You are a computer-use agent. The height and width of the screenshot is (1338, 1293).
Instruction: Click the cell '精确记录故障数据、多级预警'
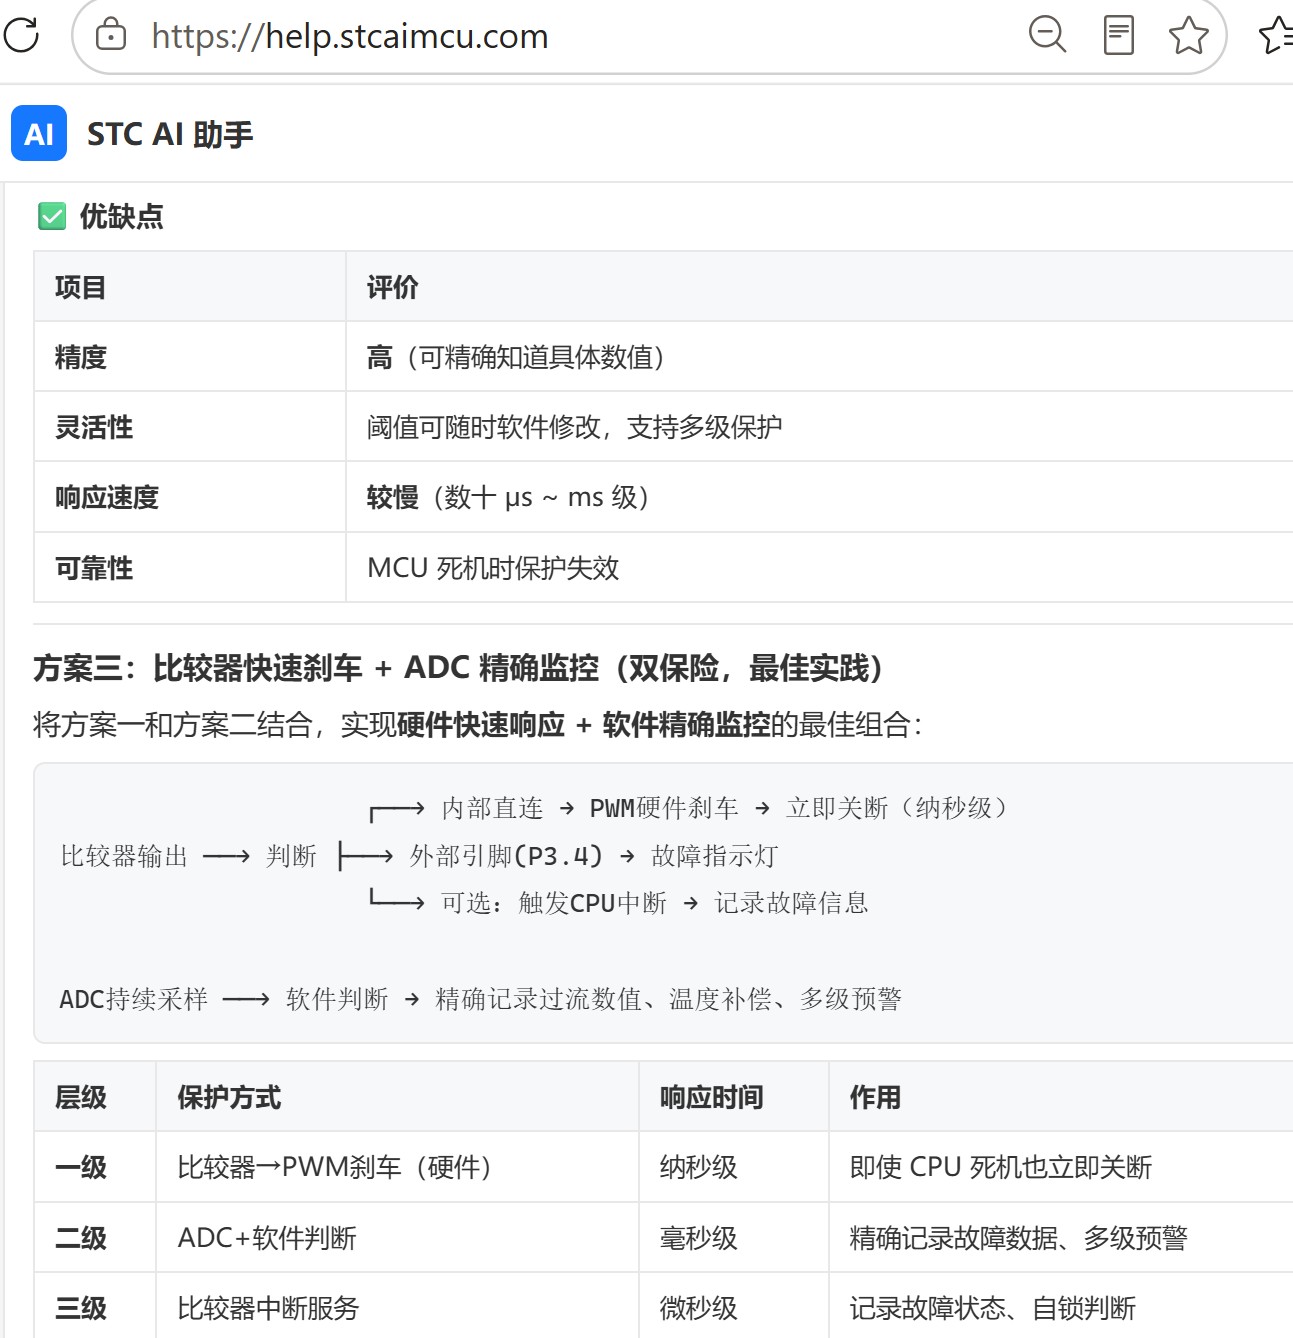pyautogui.click(x=1018, y=1238)
